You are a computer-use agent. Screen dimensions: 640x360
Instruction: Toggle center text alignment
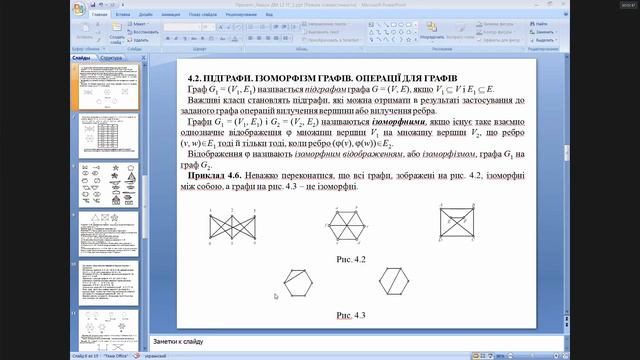tap(259, 38)
